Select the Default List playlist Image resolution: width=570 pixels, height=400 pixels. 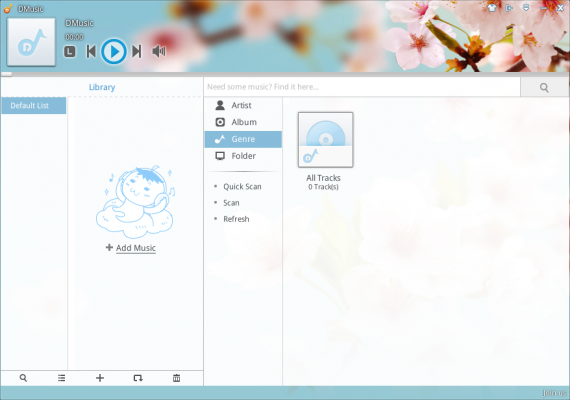(x=33, y=105)
